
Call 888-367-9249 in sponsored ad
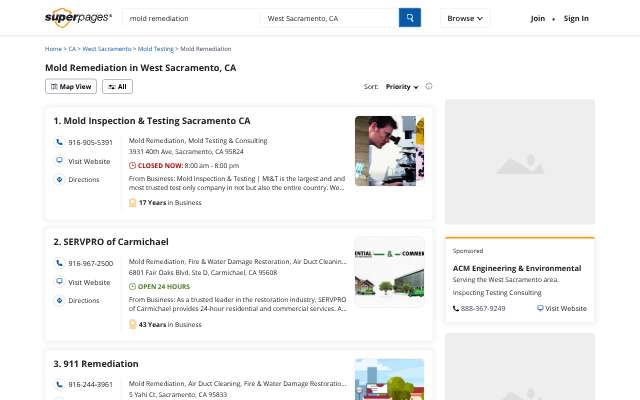point(483,309)
